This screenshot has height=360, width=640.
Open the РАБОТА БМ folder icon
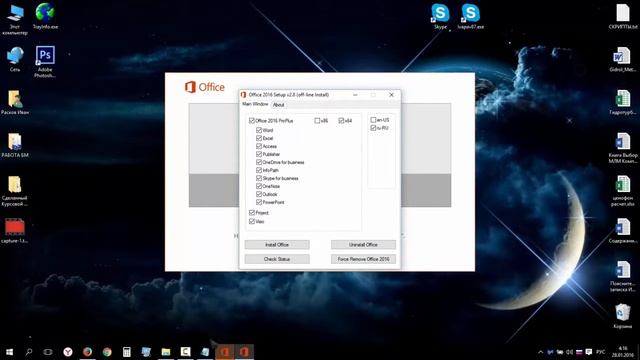[x=15, y=145]
